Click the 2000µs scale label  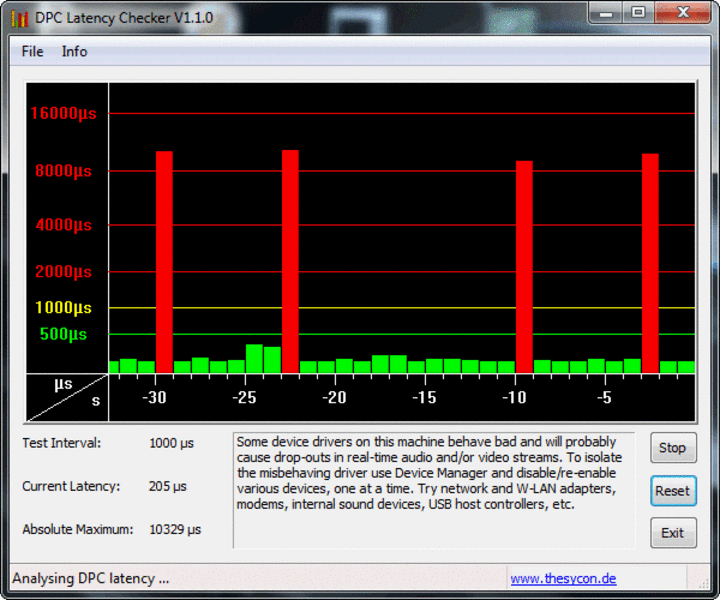pos(63,271)
